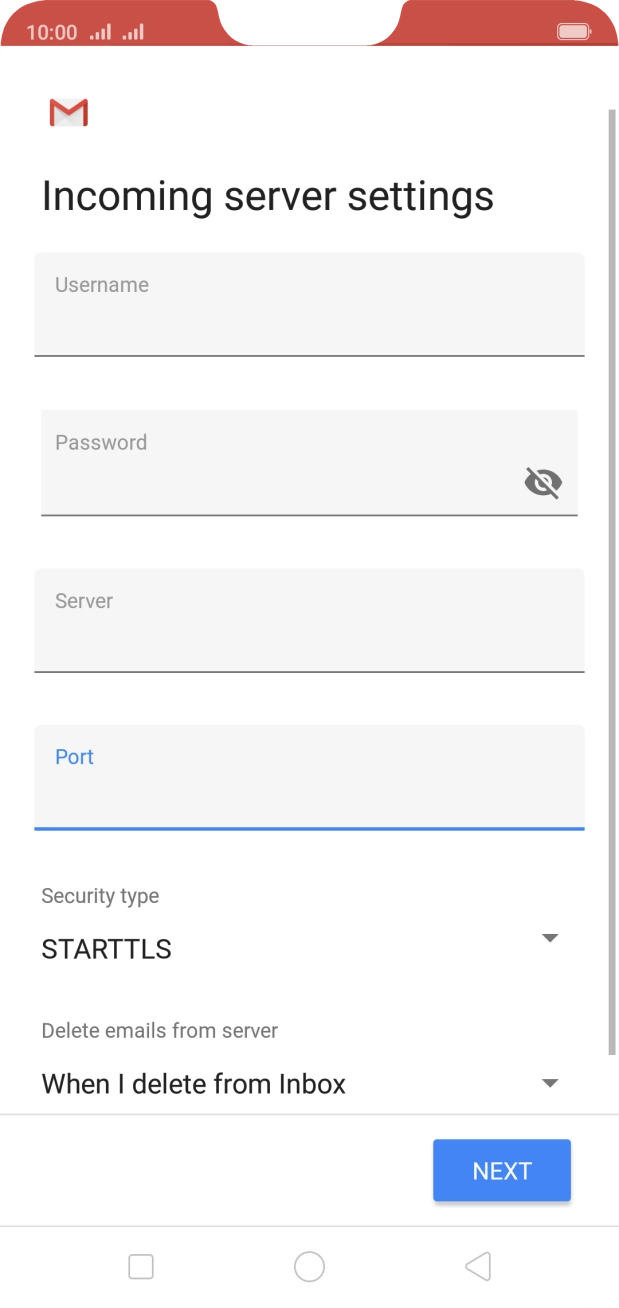Expand the Delete emails from server dropdown

click(x=549, y=1082)
